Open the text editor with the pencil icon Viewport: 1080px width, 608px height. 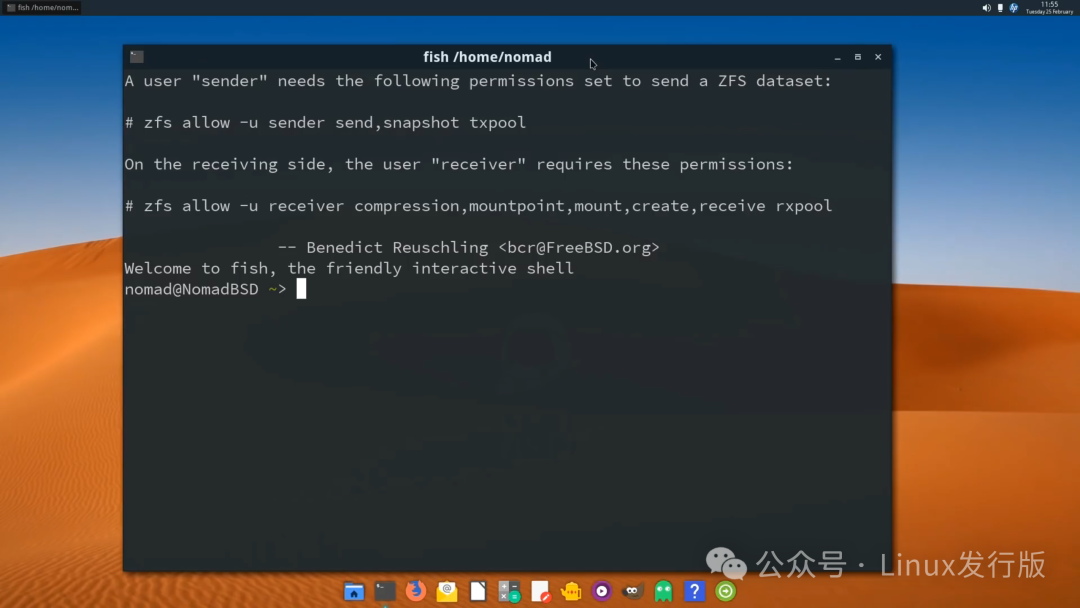click(x=539, y=590)
